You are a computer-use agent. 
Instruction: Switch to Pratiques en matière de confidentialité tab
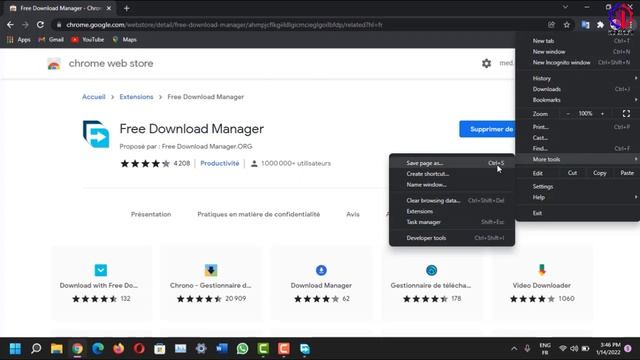click(x=259, y=214)
